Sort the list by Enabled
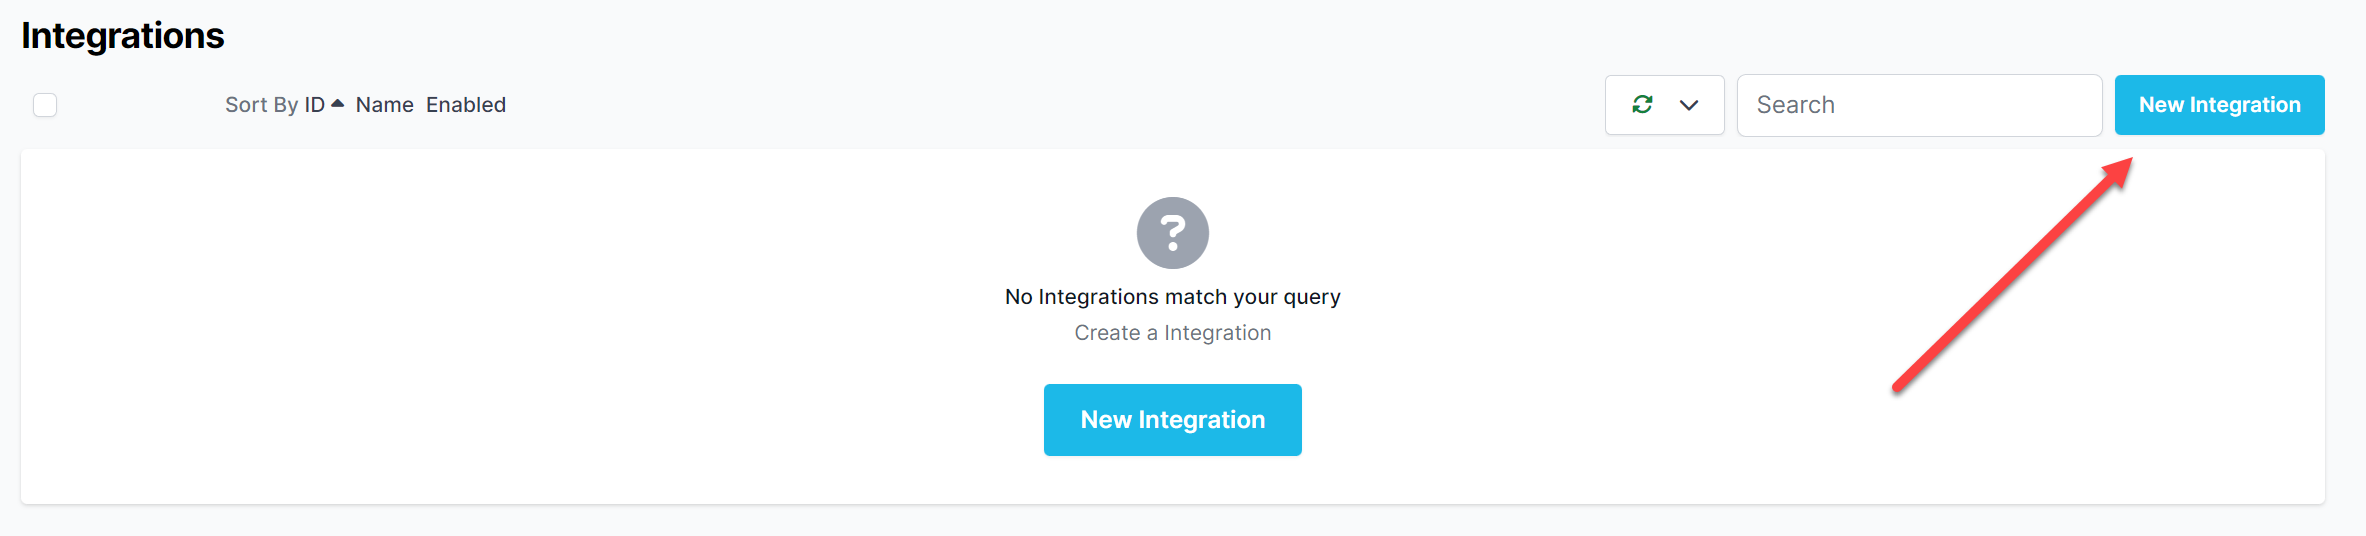The image size is (2366, 536). (466, 105)
